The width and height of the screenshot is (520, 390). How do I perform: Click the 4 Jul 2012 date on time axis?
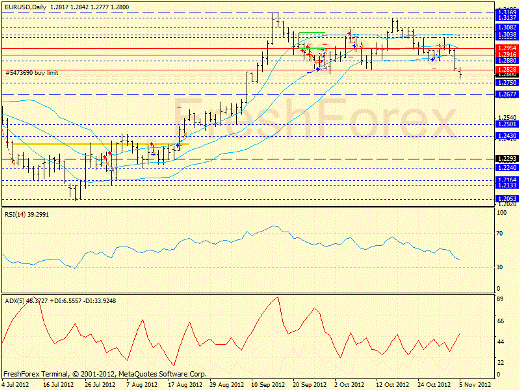[x=15, y=385]
